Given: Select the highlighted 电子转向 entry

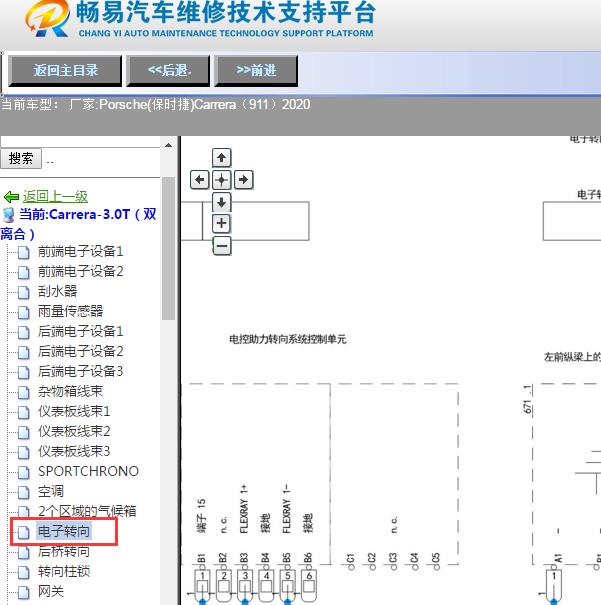Looking at the screenshot, I should click(x=64, y=531).
